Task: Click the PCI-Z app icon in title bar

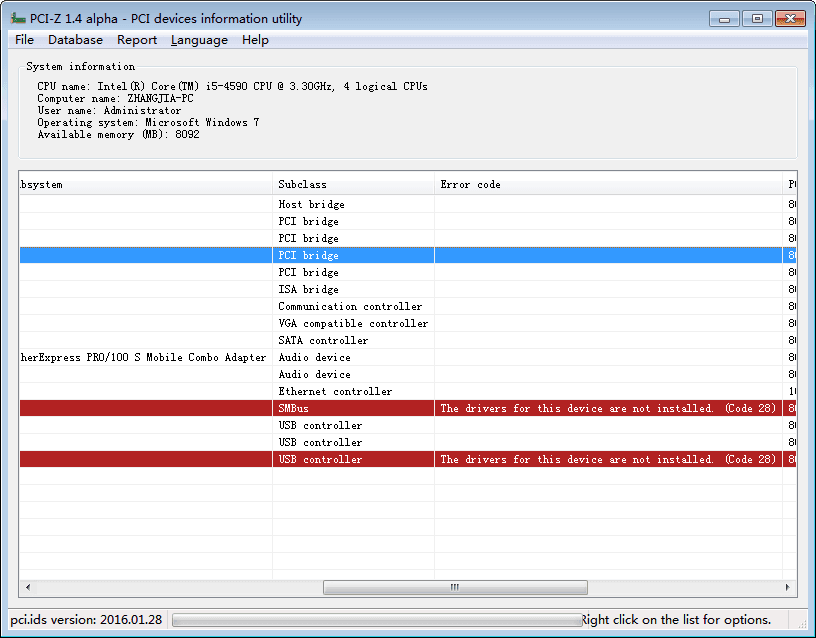Action: point(18,19)
